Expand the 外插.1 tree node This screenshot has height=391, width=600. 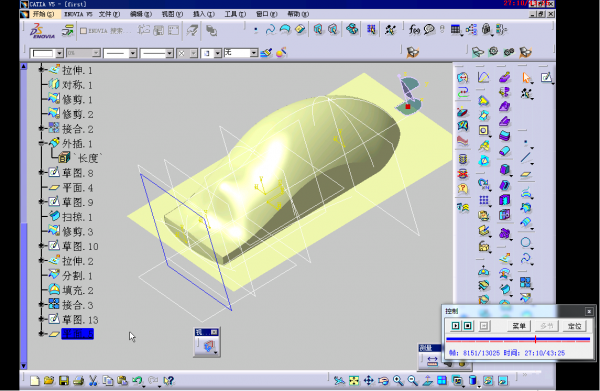[41, 143]
